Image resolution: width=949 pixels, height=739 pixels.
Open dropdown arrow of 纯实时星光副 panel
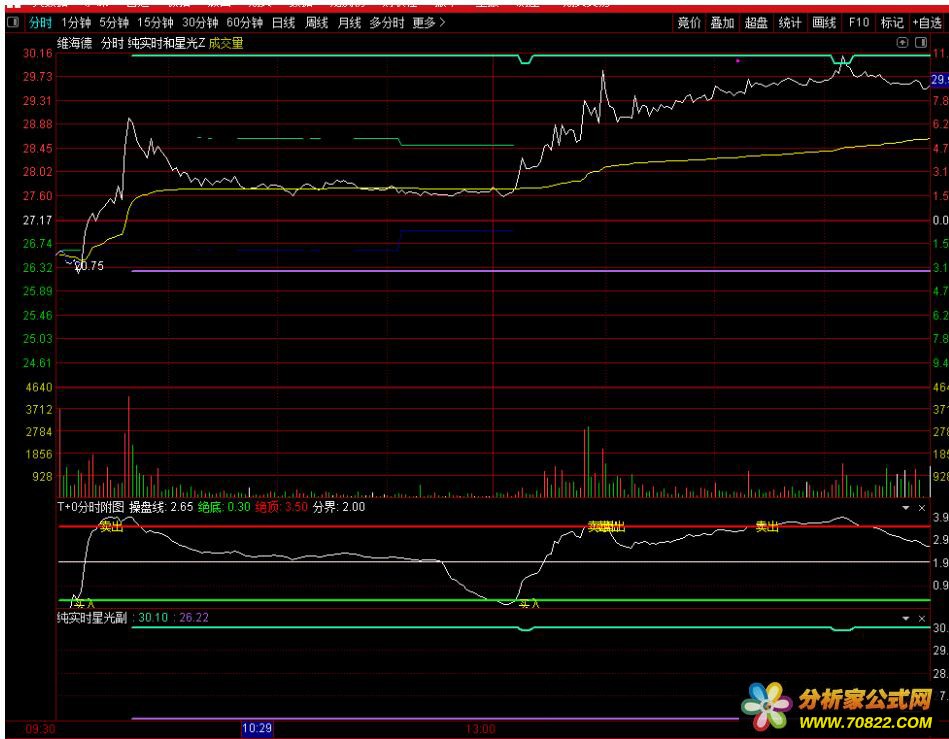906,619
